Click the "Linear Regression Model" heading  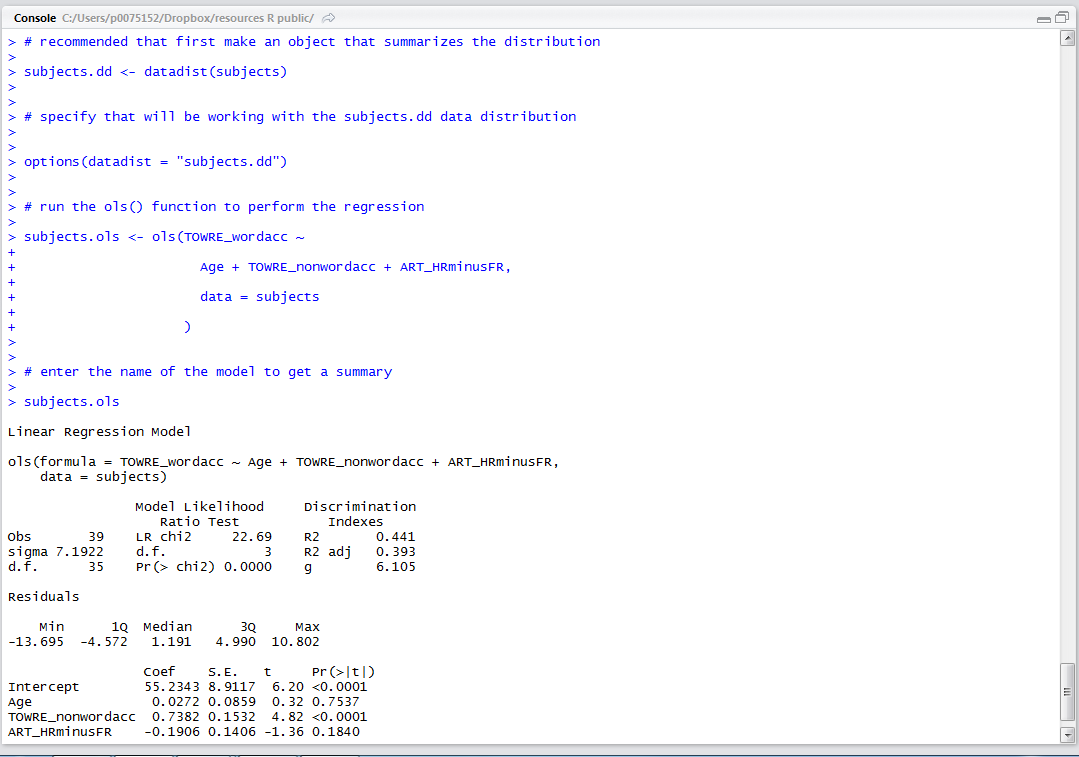click(x=99, y=432)
